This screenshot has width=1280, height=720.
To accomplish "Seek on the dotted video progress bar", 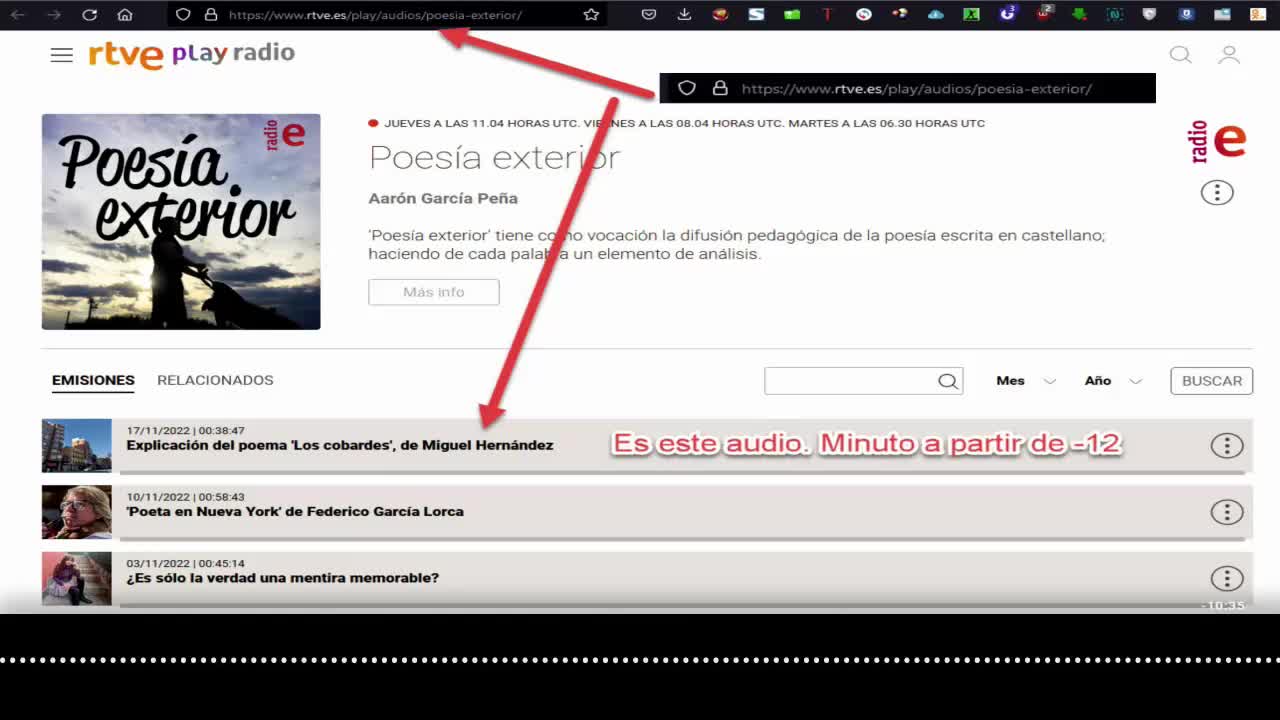I will [x=640, y=660].
